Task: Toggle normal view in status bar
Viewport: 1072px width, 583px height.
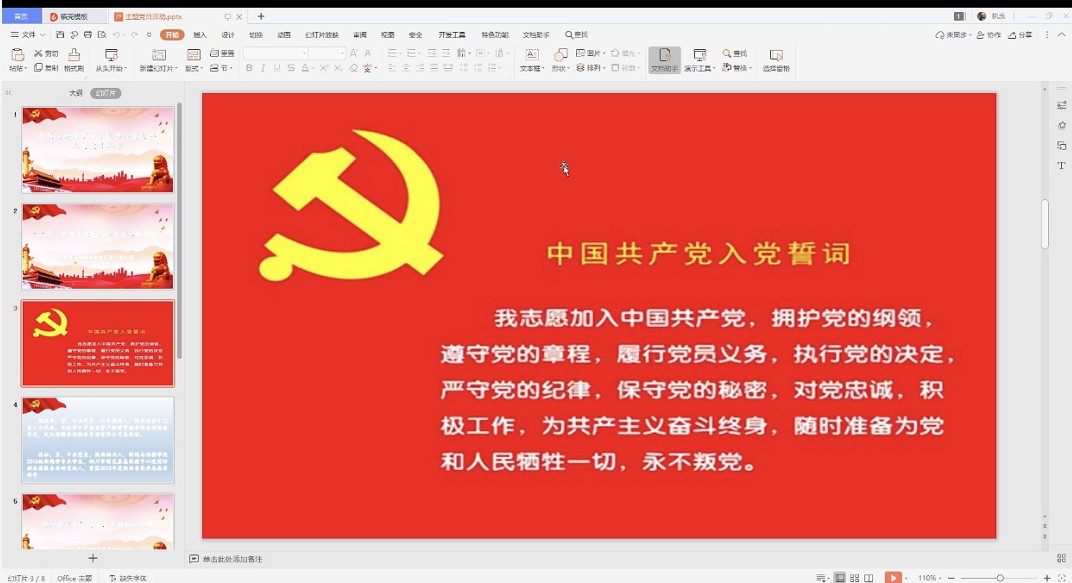Action: click(840, 578)
